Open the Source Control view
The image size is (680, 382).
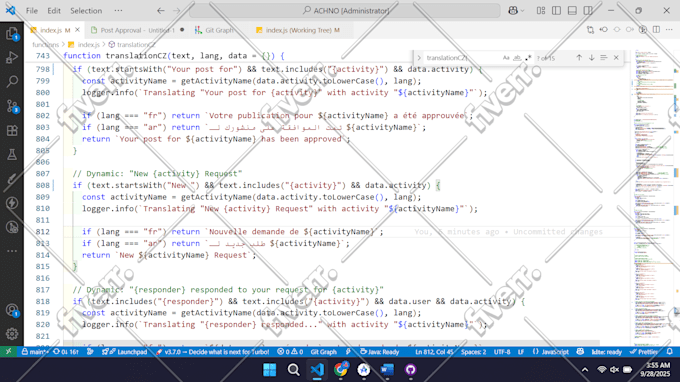[x=12, y=106]
